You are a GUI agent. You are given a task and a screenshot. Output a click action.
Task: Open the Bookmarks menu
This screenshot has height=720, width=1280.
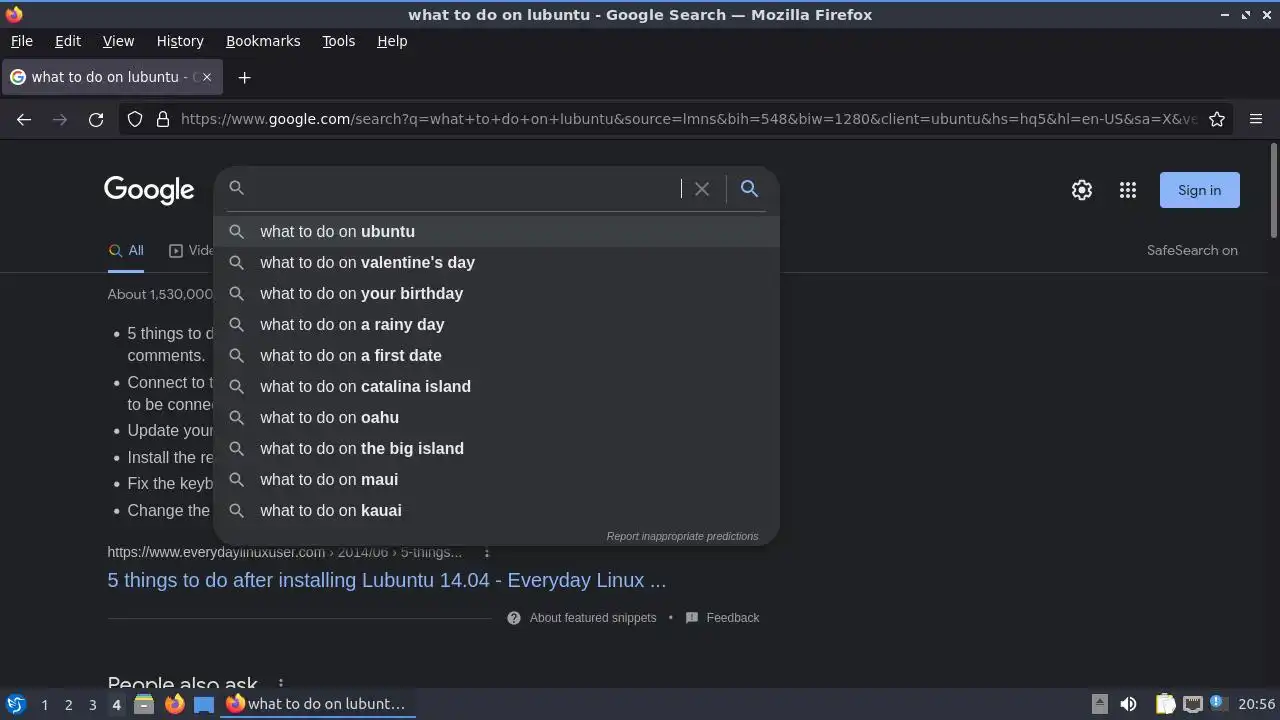(263, 41)
